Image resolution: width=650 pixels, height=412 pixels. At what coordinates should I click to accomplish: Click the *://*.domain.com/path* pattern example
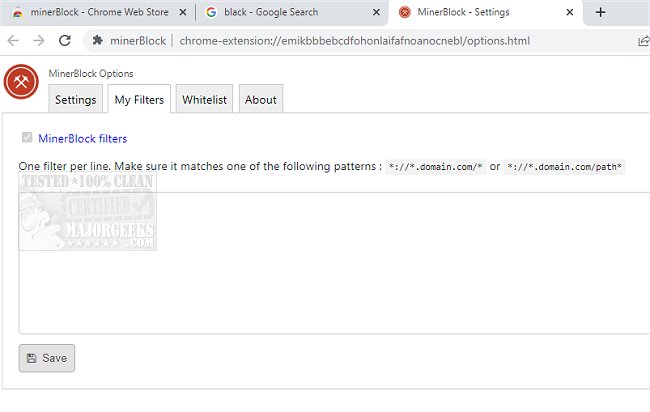[x=564, y=167]
